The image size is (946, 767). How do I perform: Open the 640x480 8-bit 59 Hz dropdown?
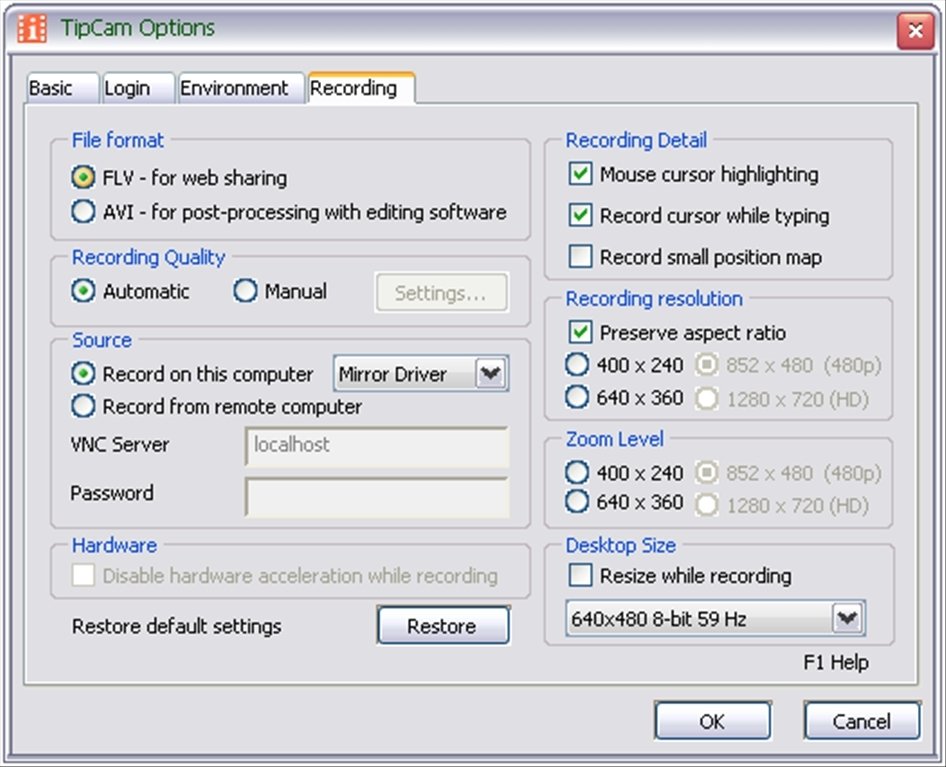(x=715, y=618)
